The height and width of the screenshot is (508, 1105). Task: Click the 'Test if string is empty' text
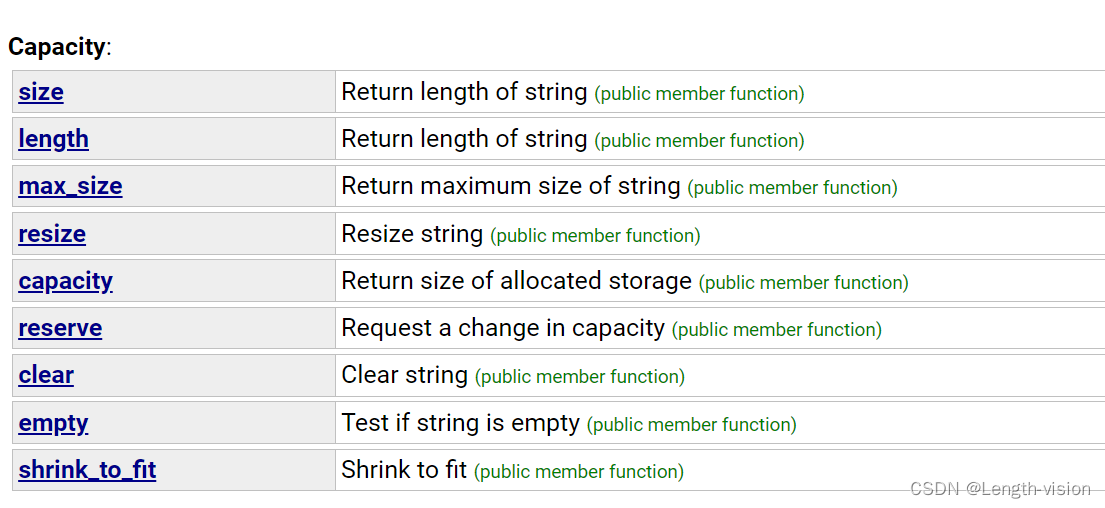click(461, 423)
